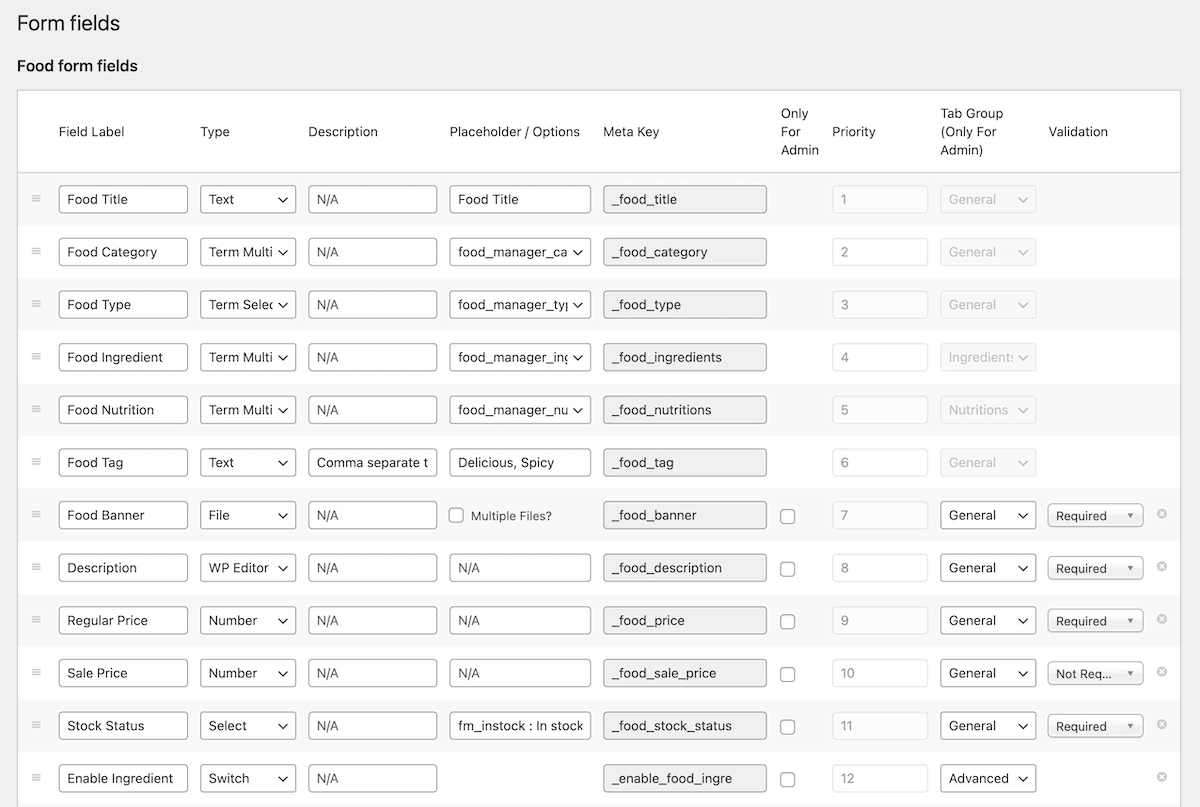Image resolution: width=1200 pixels, height=807 pixels.
Task: Click drag handle icon beside Food Banner
Action: 36,515
